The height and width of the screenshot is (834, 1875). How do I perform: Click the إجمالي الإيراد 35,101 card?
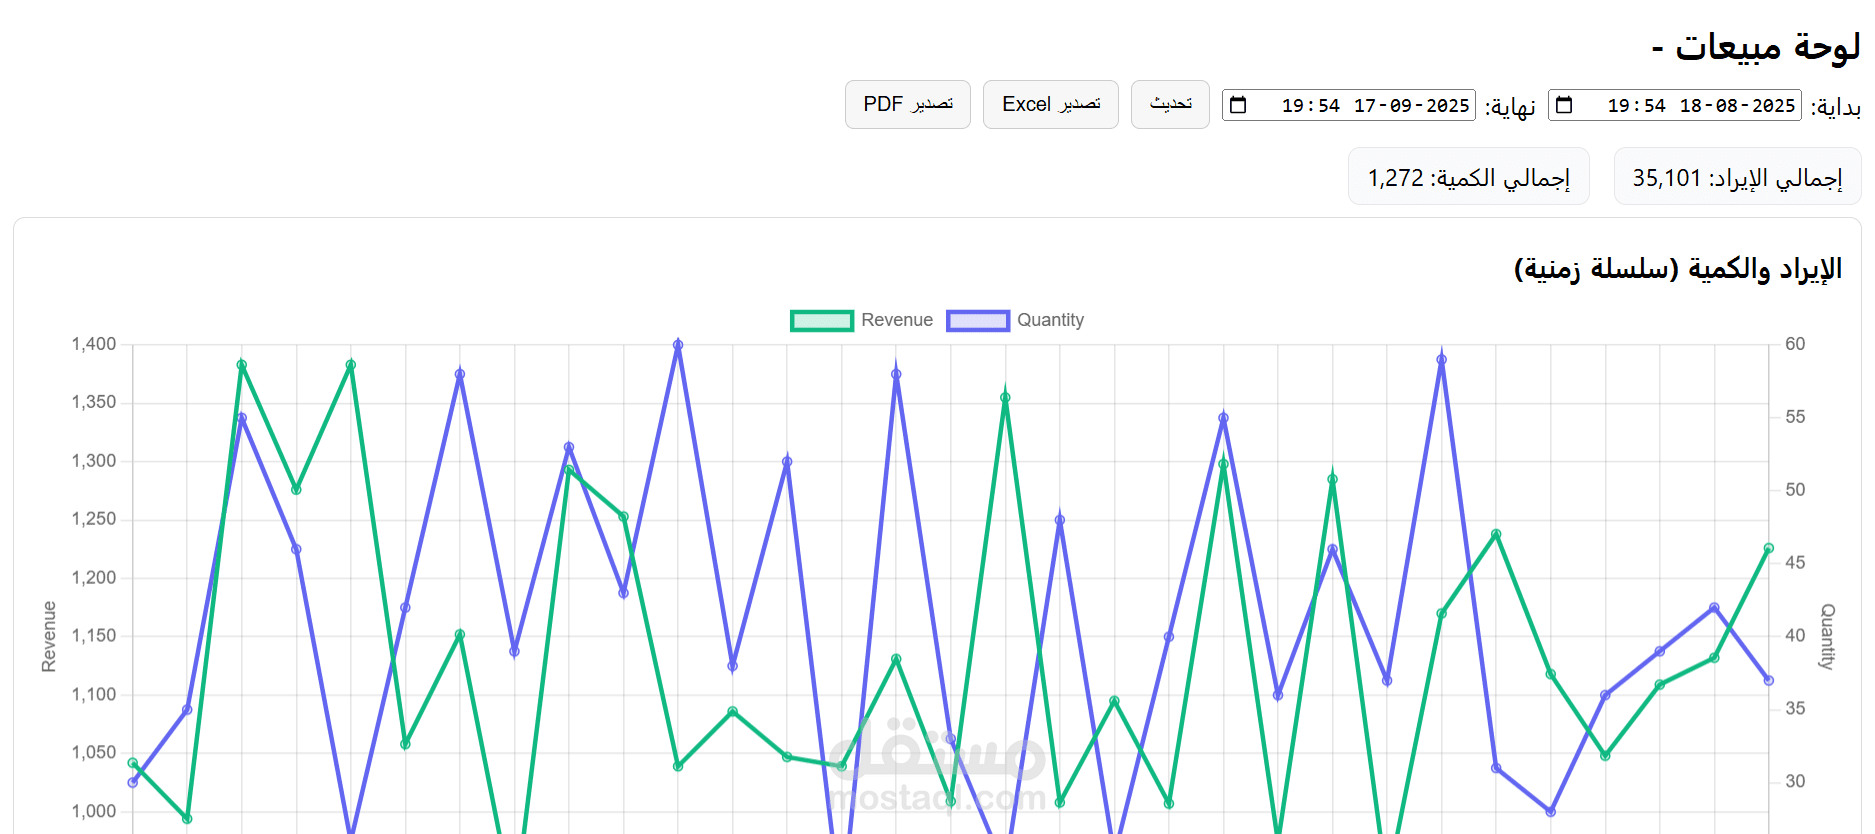[x=1738, y=177]
